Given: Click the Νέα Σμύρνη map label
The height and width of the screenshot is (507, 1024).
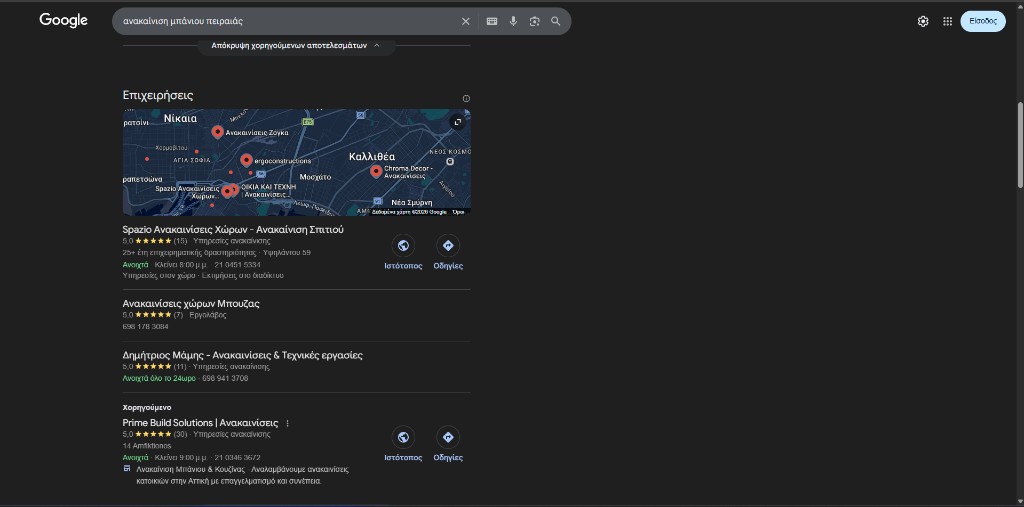Looking at the screenshot, I should pyautogui.click(x=411, y=203).
